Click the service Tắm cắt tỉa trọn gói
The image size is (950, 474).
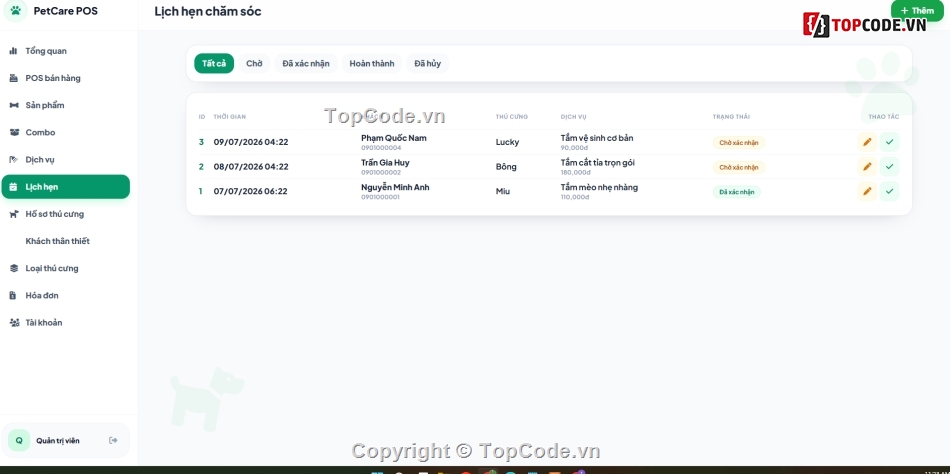tap(597, 162)
